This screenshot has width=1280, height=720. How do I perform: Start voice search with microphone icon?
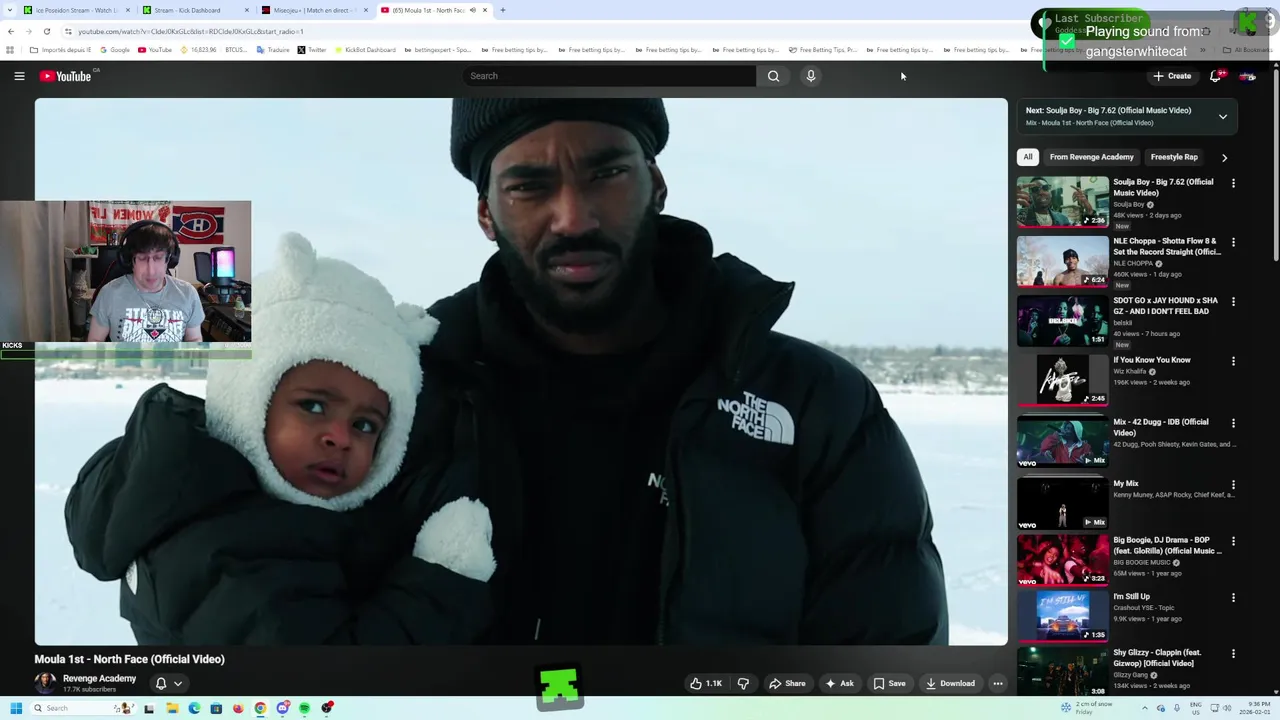click(x=811, y=76)
